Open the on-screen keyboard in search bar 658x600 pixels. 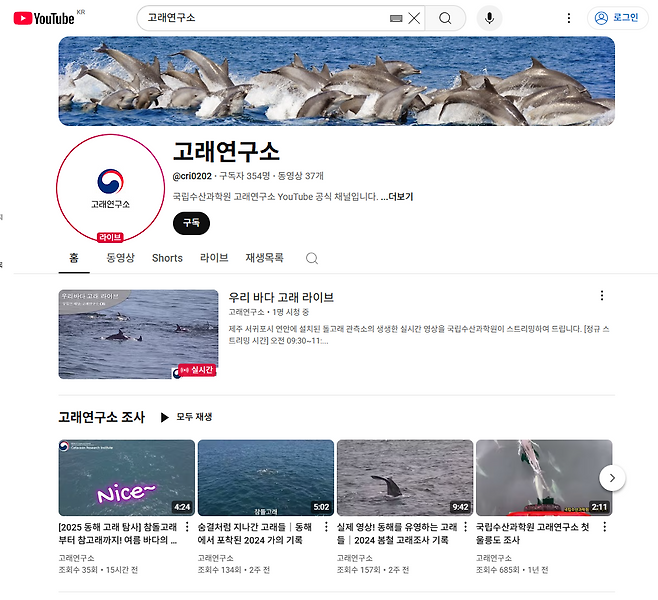396,18
